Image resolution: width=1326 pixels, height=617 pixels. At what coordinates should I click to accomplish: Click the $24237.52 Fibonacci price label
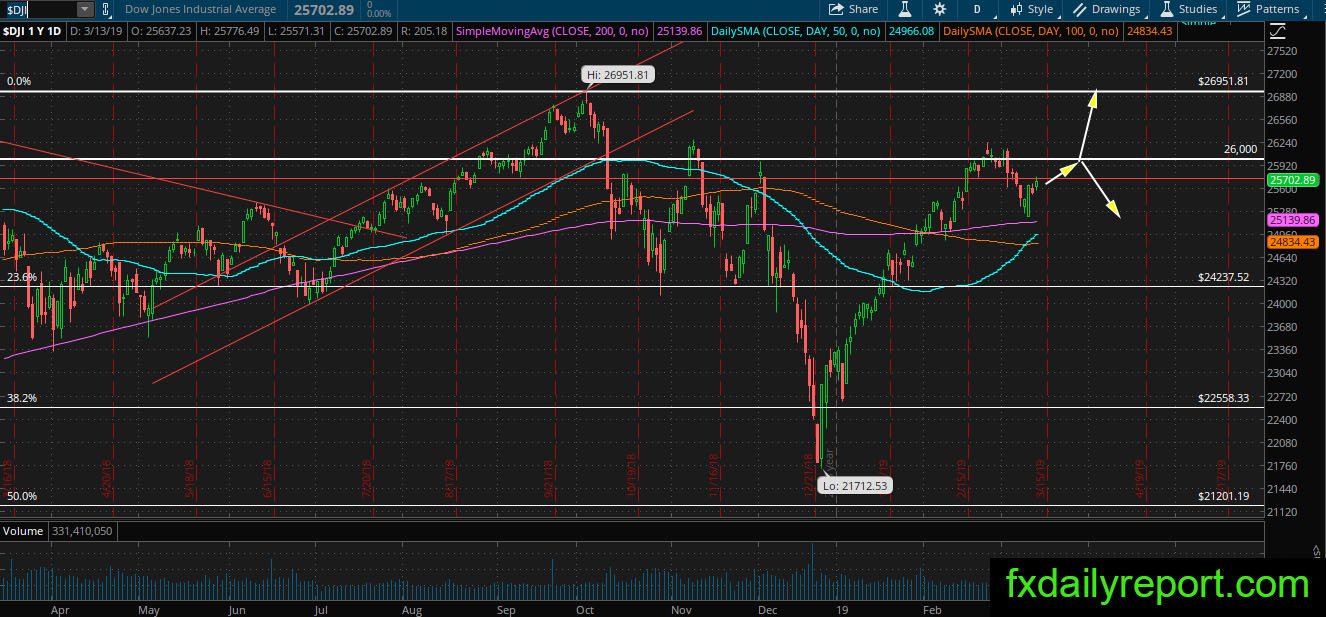(x=1224, y=277)
